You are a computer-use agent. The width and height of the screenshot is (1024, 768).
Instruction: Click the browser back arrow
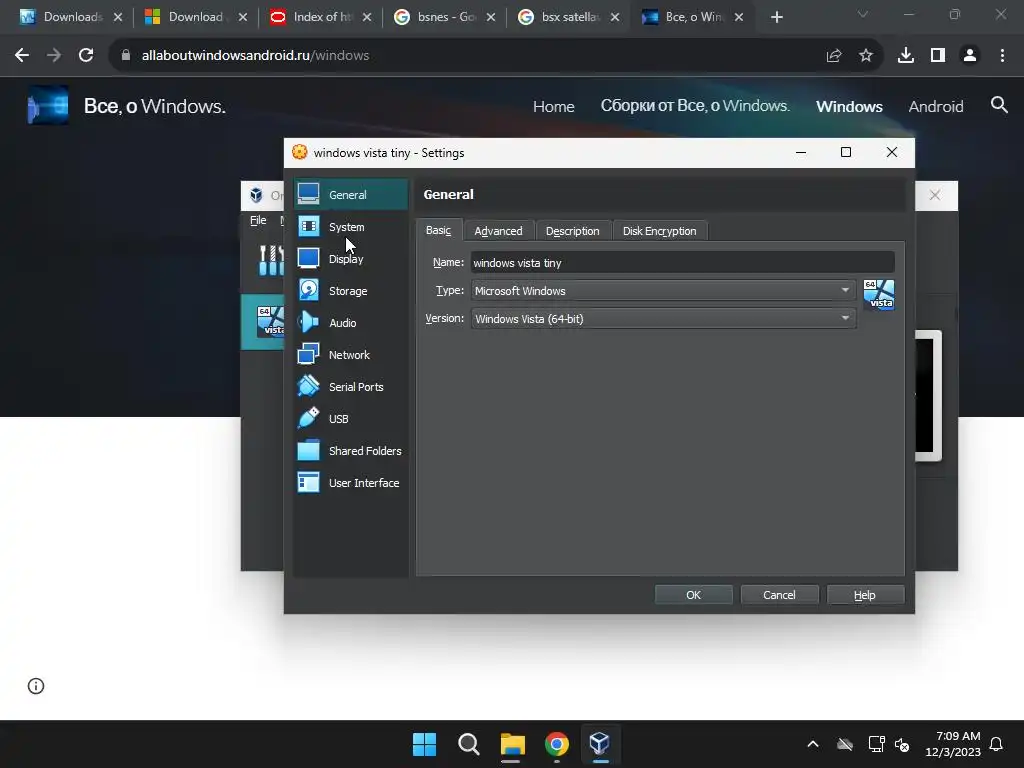22,56
